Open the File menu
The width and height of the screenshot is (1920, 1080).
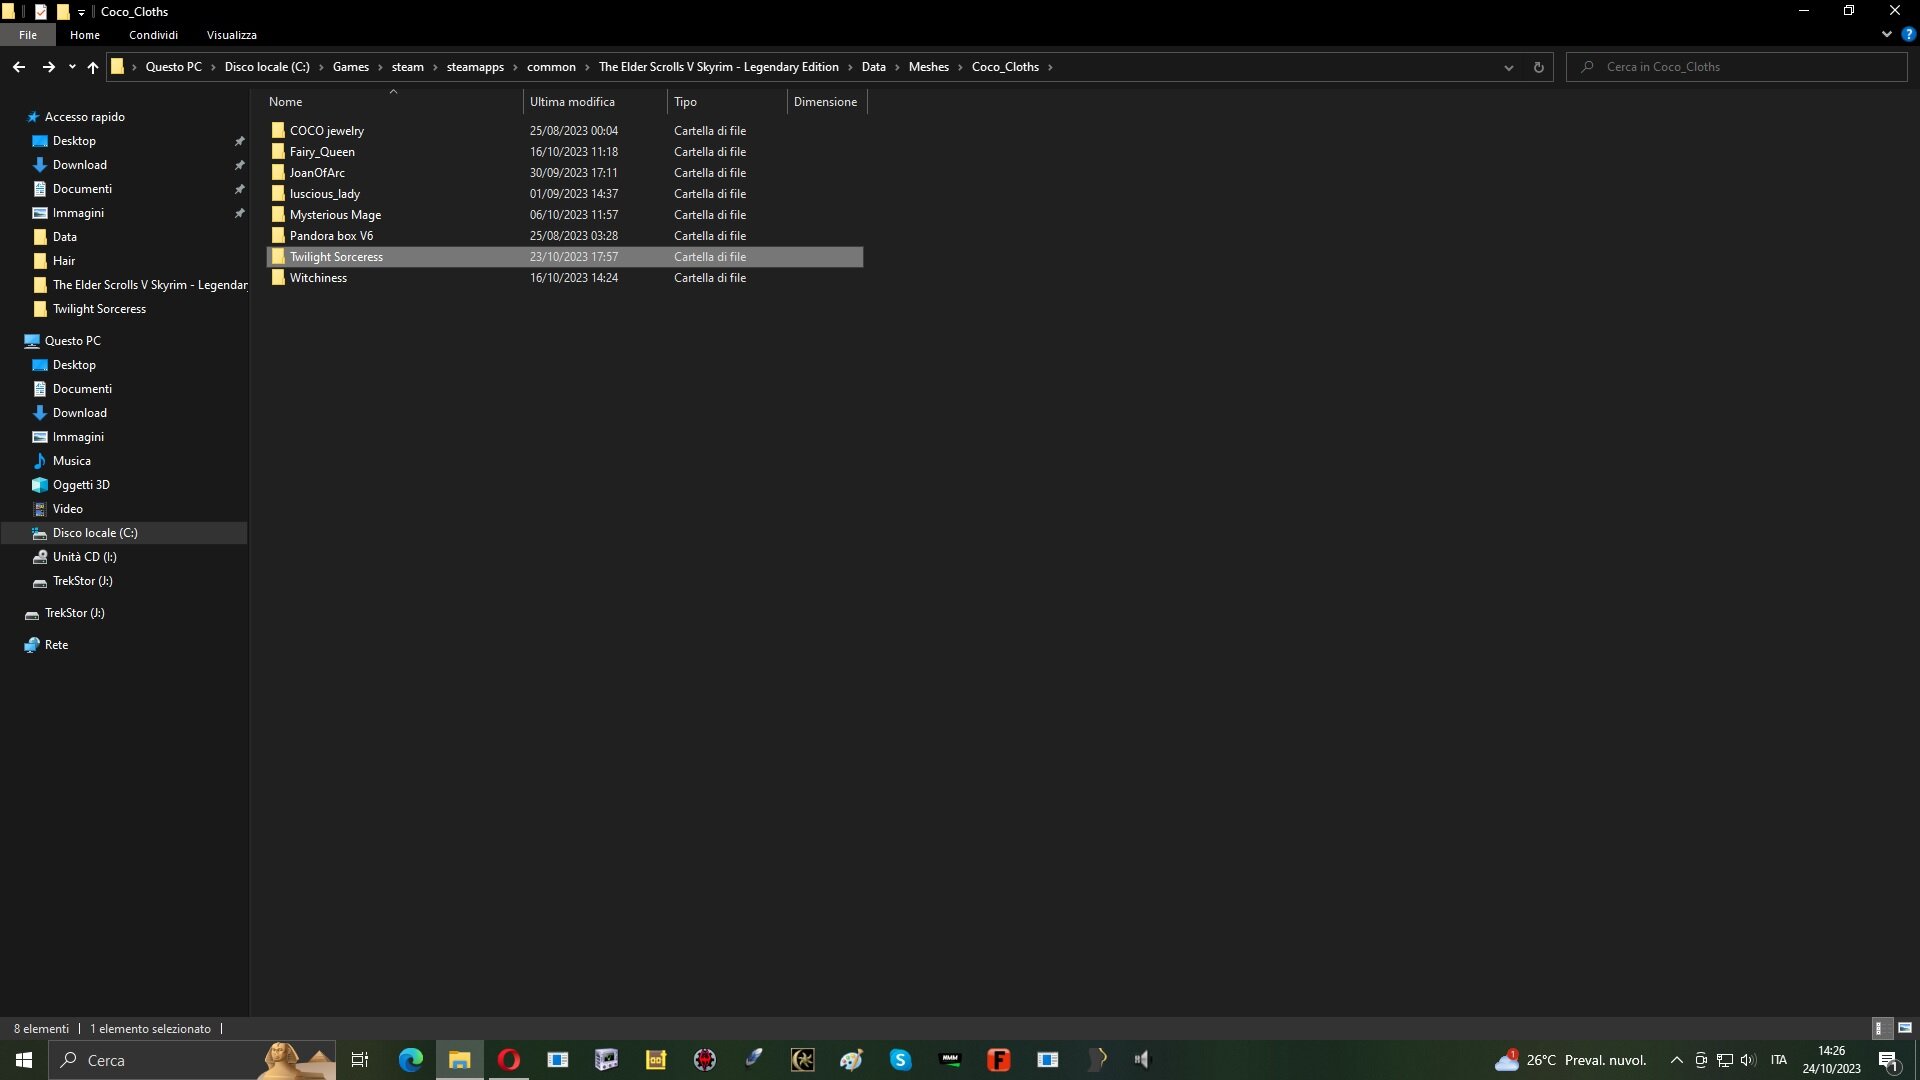point(27,34)
